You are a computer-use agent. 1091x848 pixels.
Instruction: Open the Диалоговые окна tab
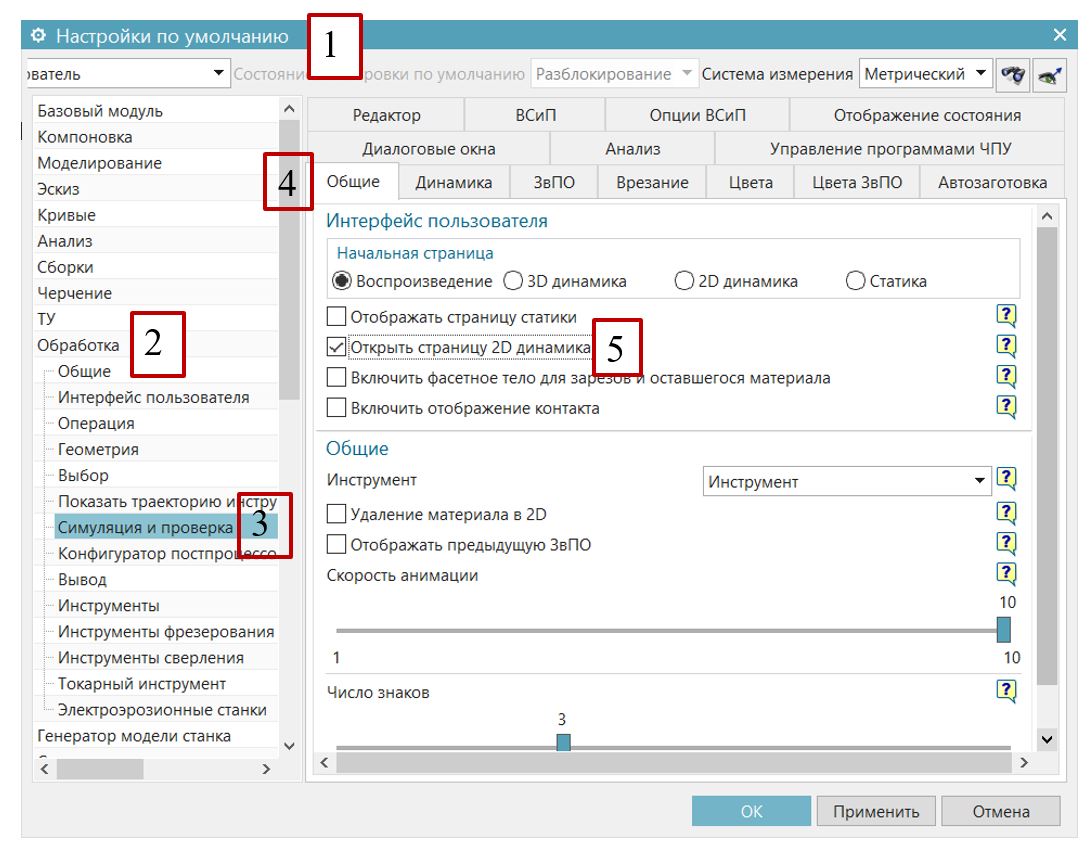(428, 146)
